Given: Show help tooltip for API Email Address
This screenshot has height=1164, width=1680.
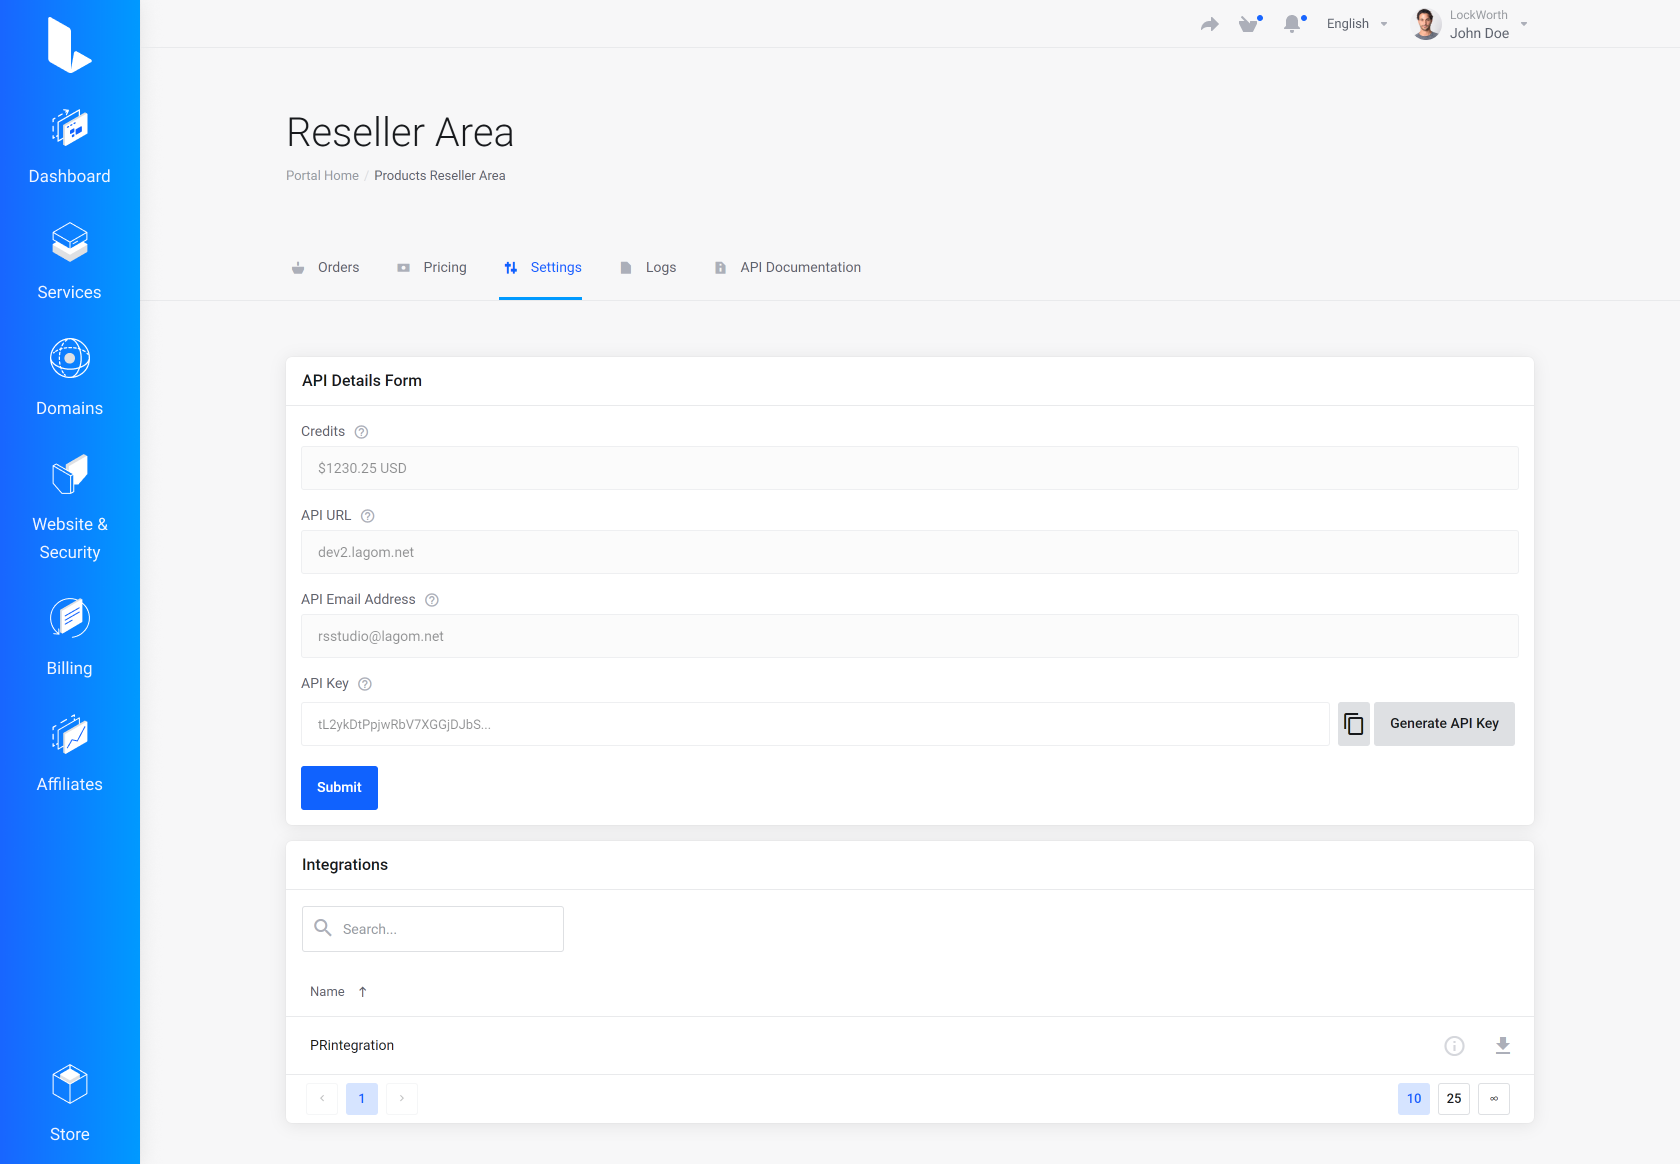Looking at the screenshot, I should pyautogui.click(x=432, y=600).
